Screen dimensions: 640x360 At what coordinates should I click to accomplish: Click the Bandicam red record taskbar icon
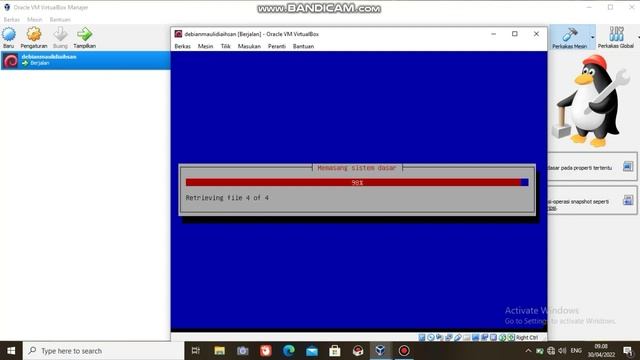404,351
